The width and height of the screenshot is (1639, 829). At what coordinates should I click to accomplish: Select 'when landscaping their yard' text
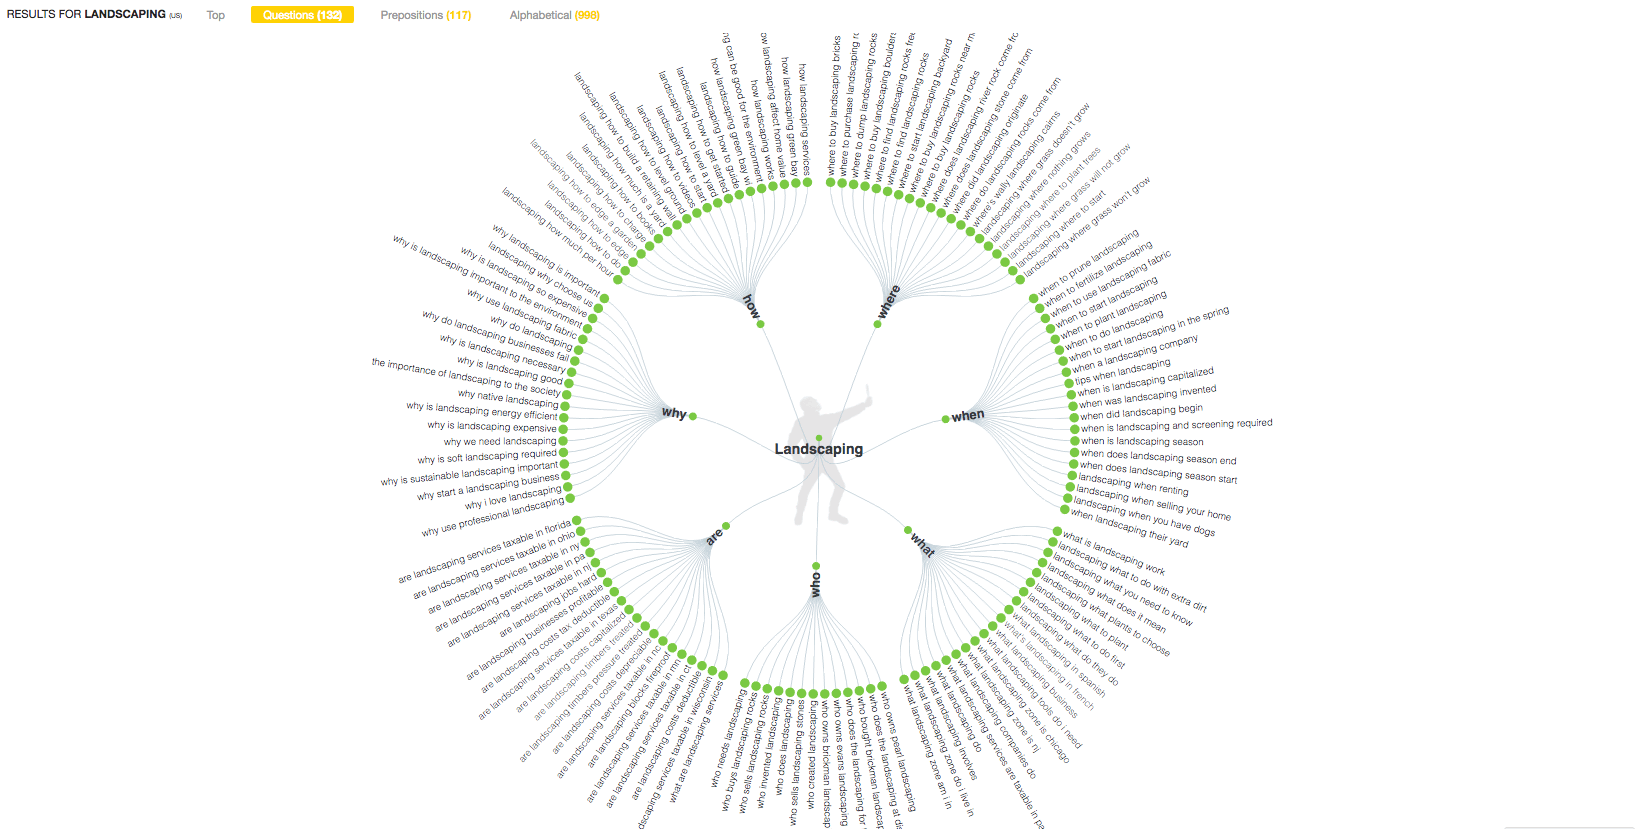pos(1129,528)
